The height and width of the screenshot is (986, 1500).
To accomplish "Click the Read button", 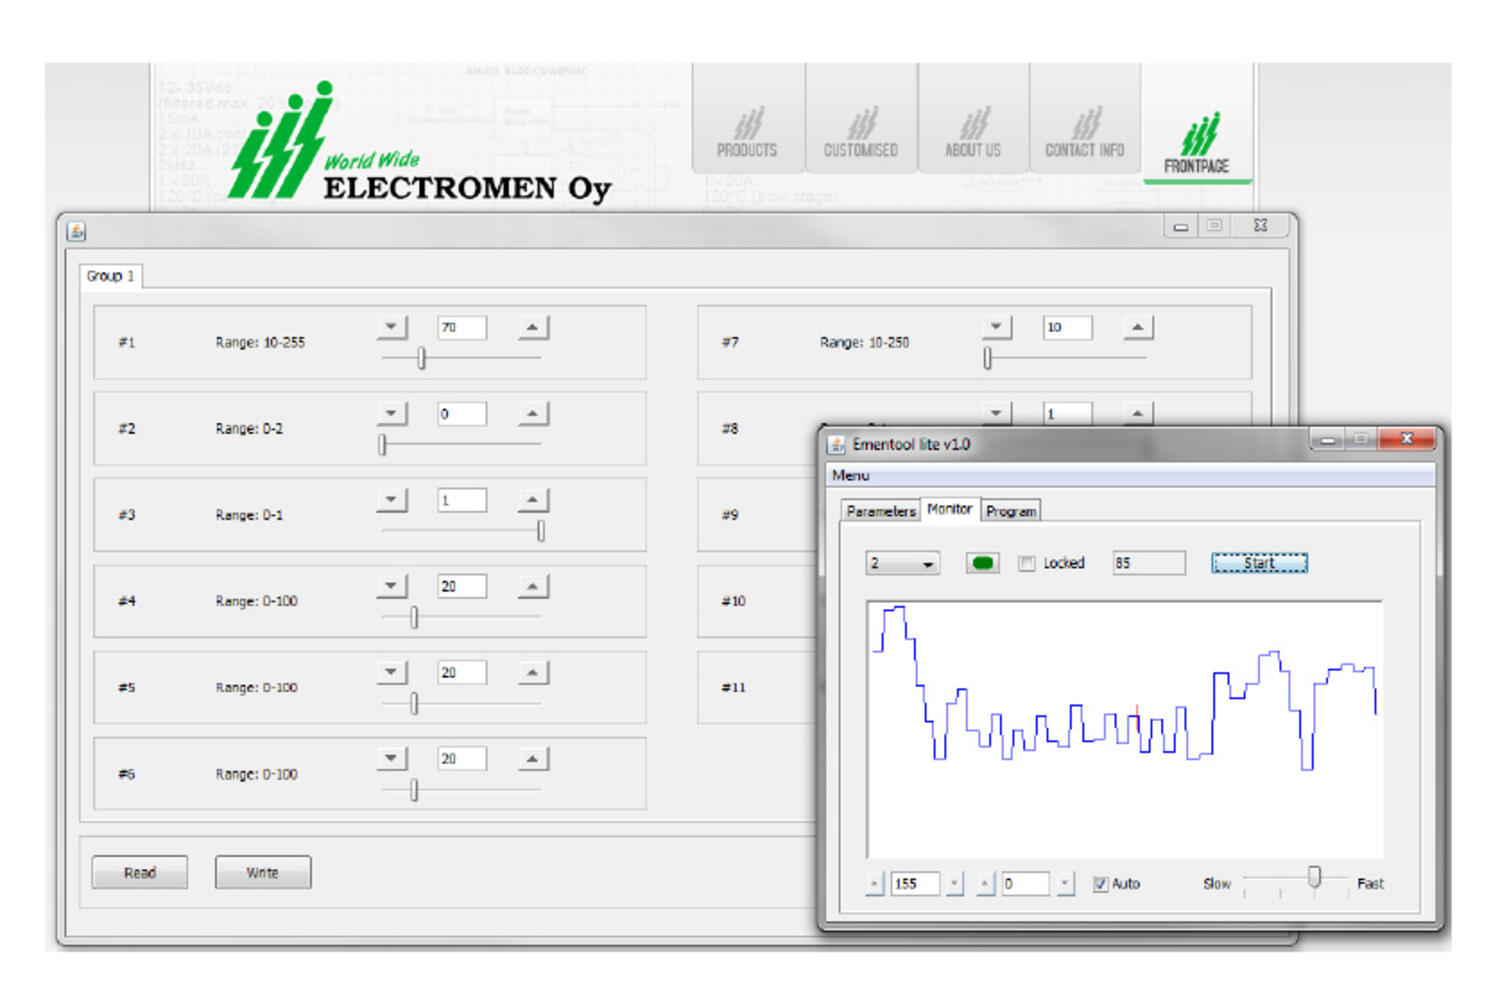I will point(139,871).
